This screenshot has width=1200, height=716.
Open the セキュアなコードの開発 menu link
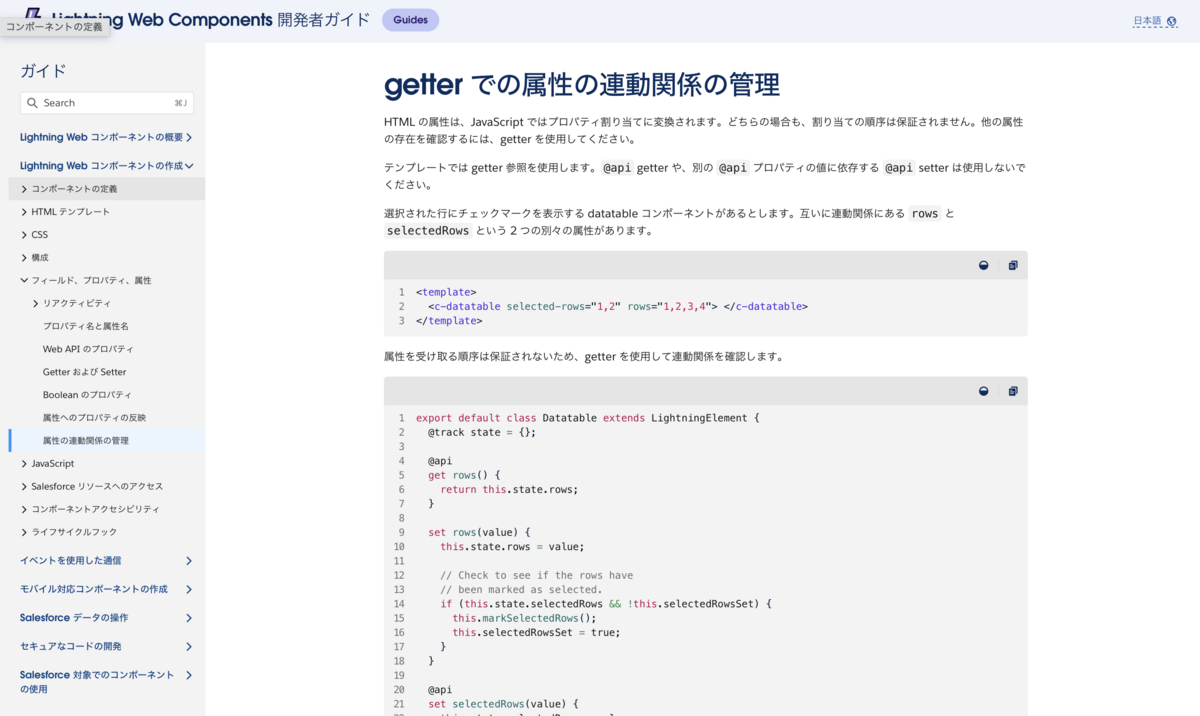(x=70, y=647)
